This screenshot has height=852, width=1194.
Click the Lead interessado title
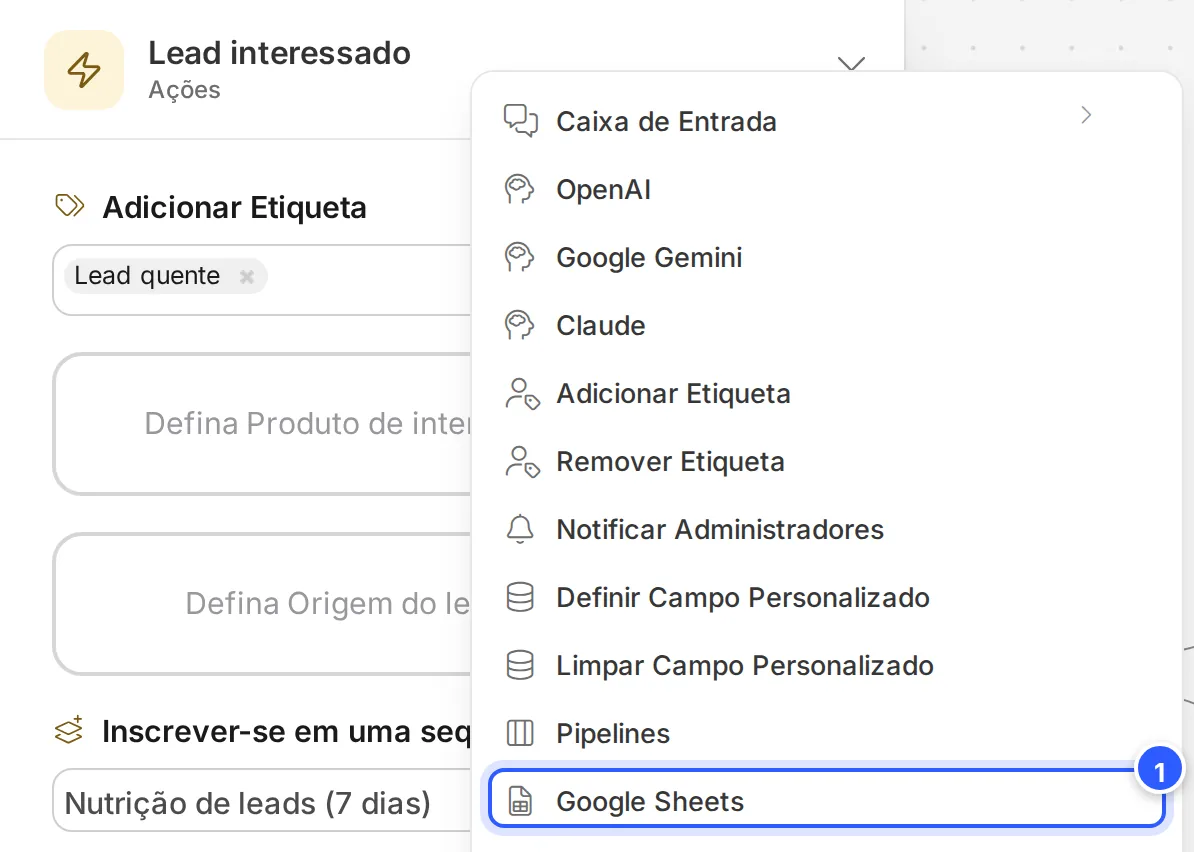point(279,53)
